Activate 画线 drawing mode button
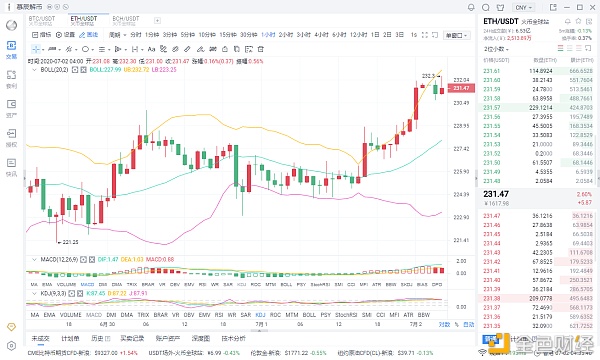 coord(88,35)
